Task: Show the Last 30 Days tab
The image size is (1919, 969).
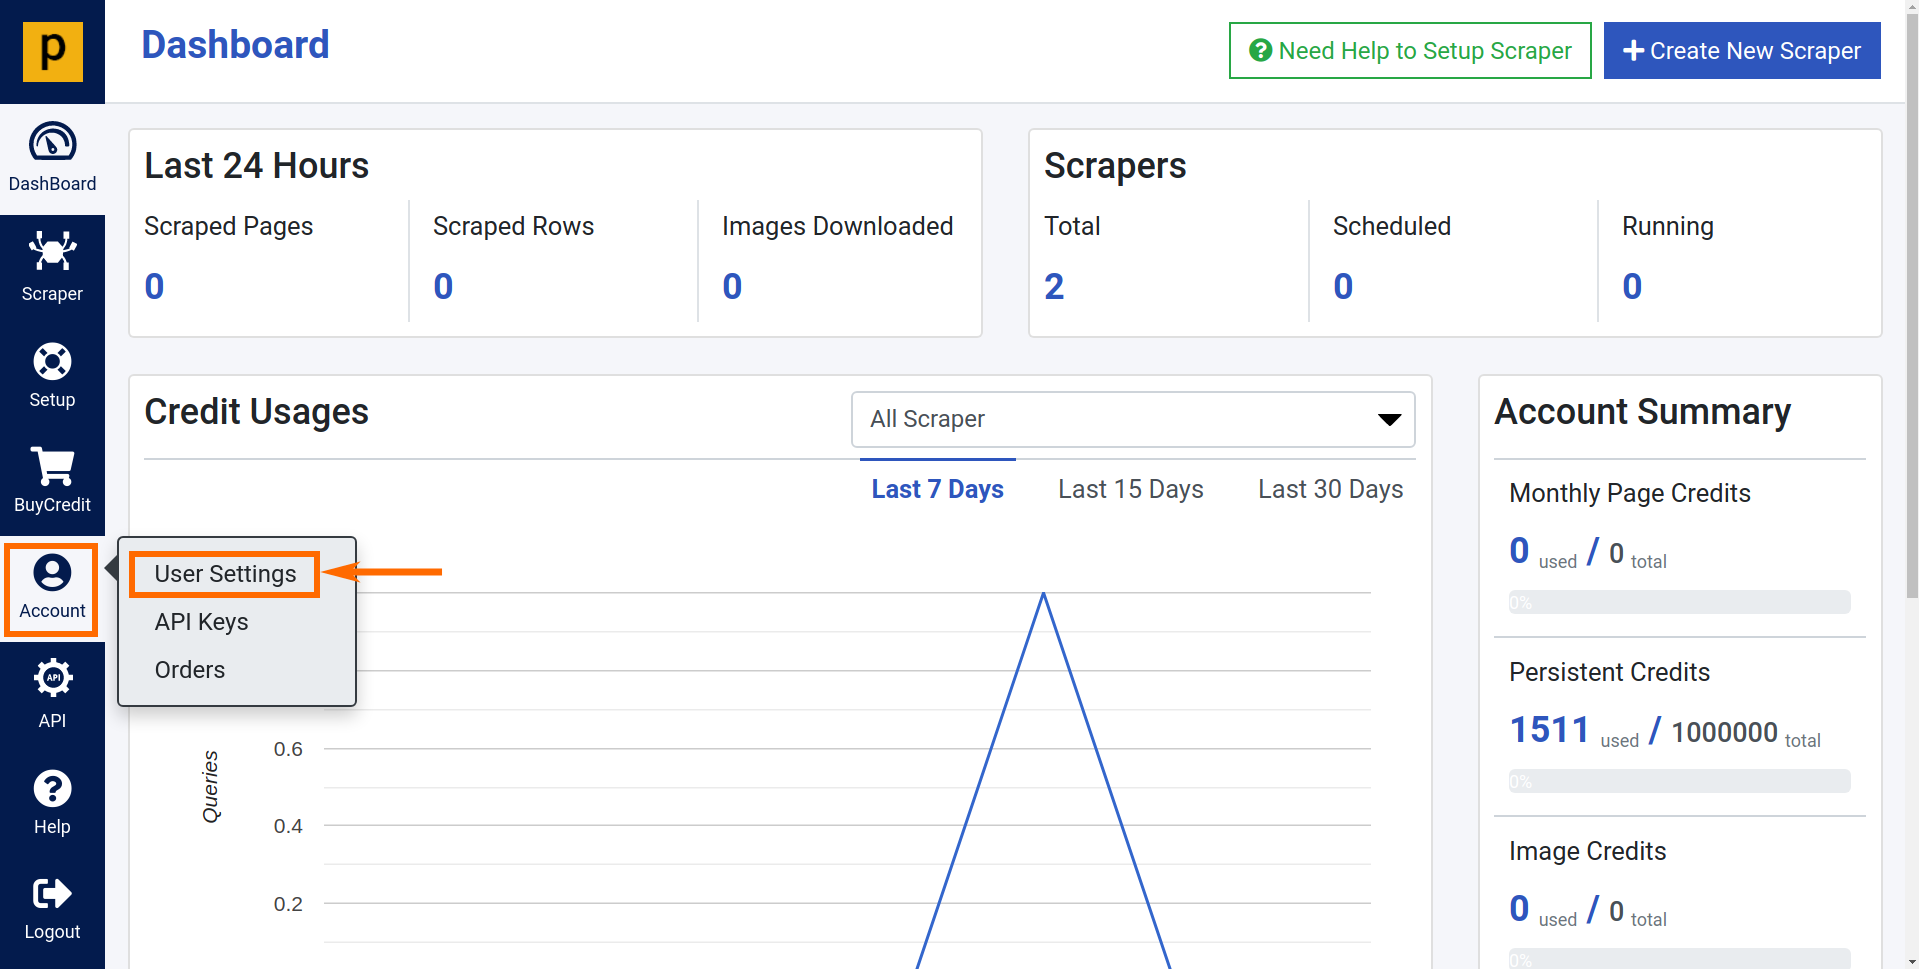Action: 1330,489
